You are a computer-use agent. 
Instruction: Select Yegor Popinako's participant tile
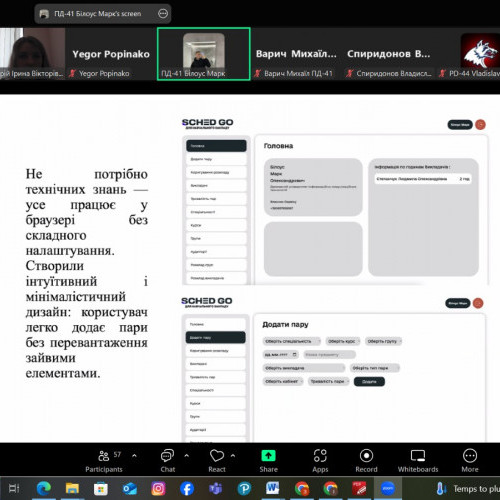(x=111, y=54)
